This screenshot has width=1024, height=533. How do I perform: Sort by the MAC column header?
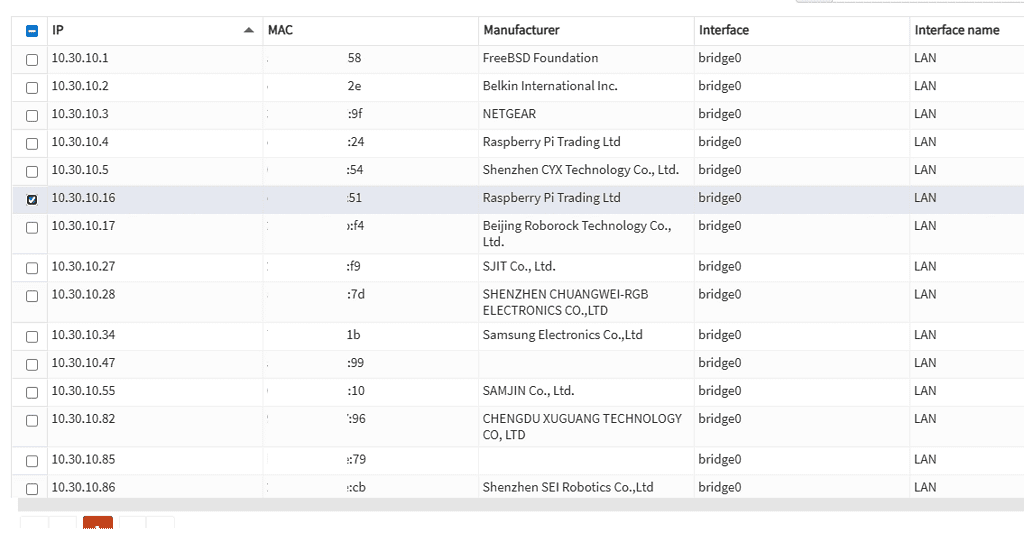(x=281, y=31)
